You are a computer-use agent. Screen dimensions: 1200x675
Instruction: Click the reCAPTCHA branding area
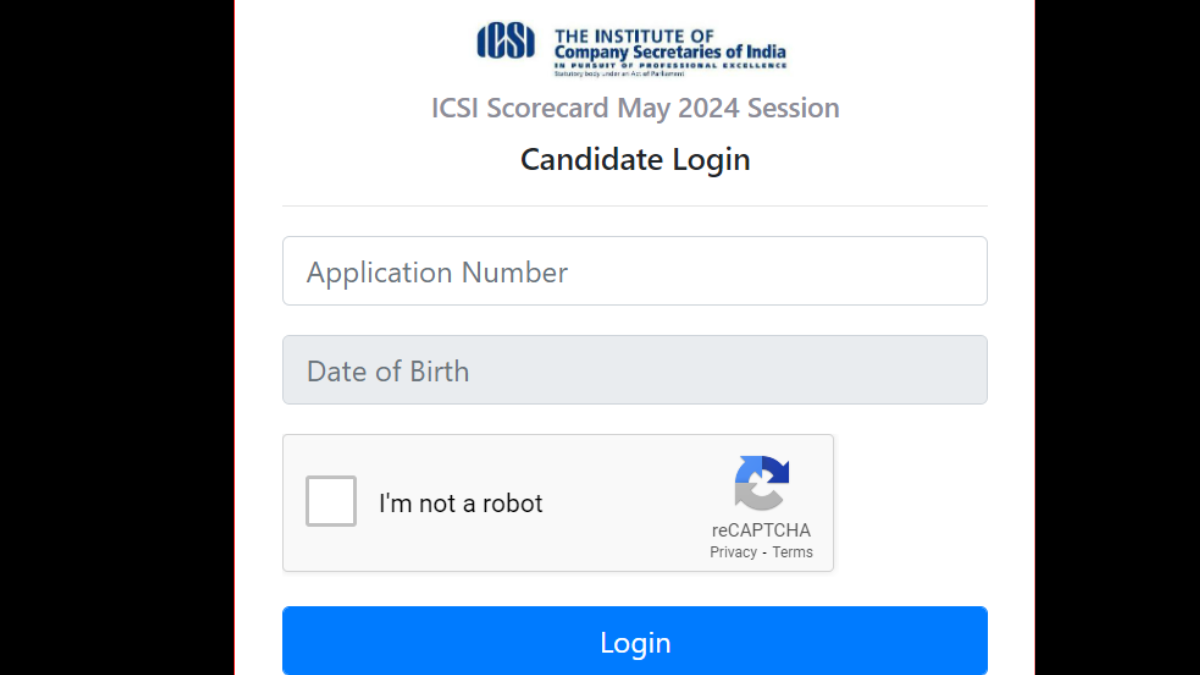762,505
